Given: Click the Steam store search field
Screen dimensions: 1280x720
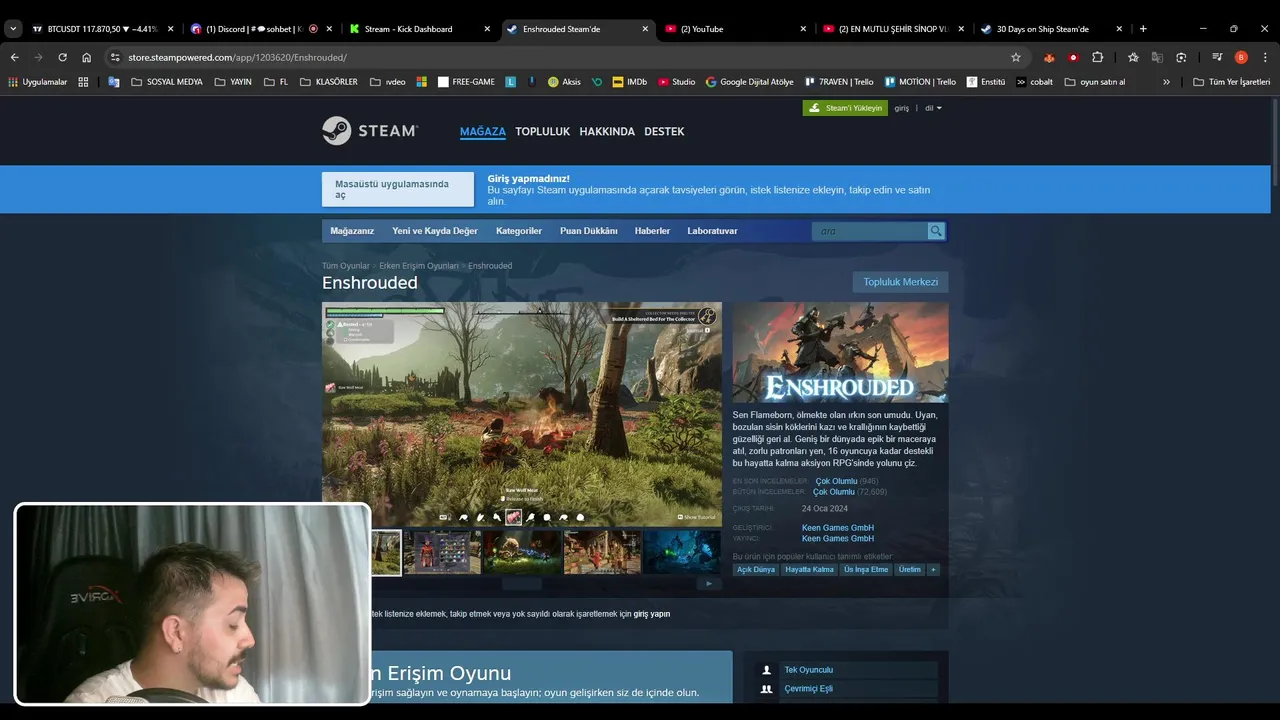Looking at the screenshot, I should pos(870,231).
